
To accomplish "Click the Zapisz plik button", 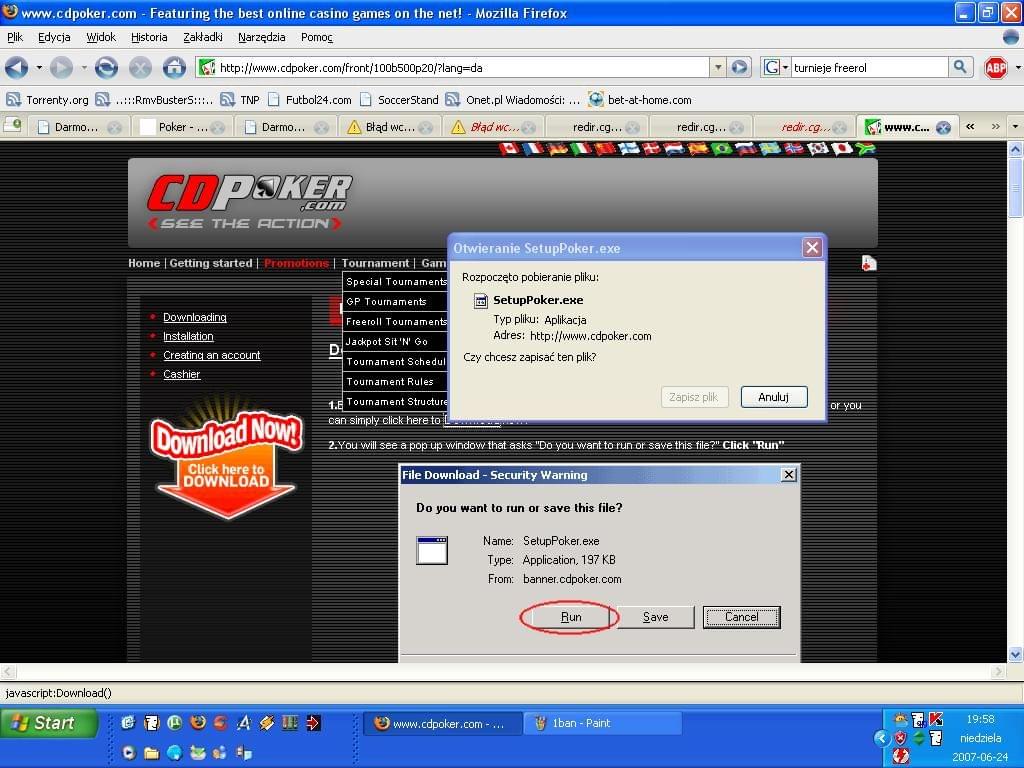I will (694, 396).
